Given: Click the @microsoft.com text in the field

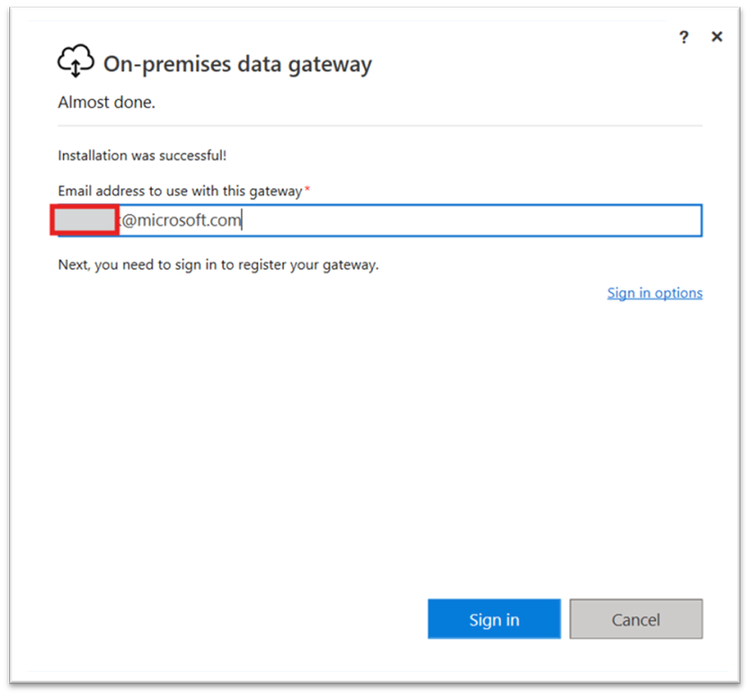Looking at the screenshot, I should pos(182,220).
